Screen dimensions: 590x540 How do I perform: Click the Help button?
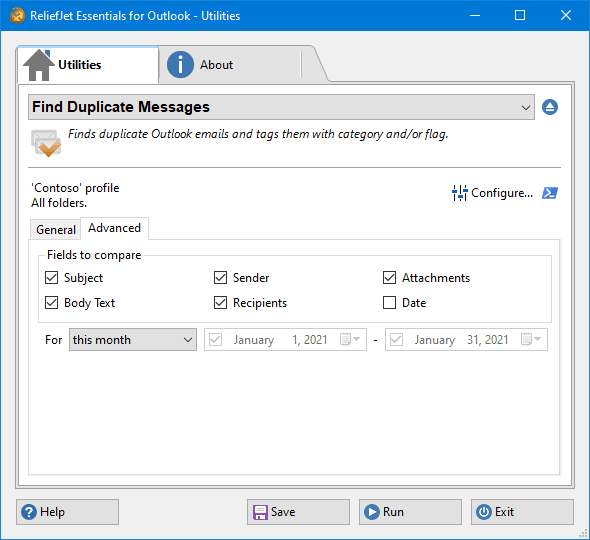pos(67,512)
